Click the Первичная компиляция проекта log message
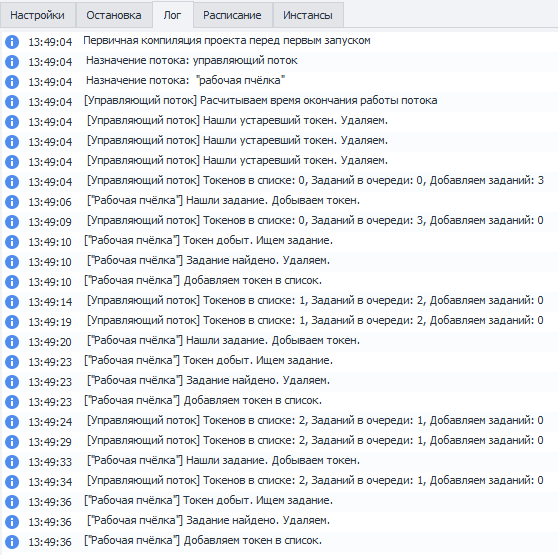Screen dimensions: 558x556 pyautogui.click(x=227, y=41)
